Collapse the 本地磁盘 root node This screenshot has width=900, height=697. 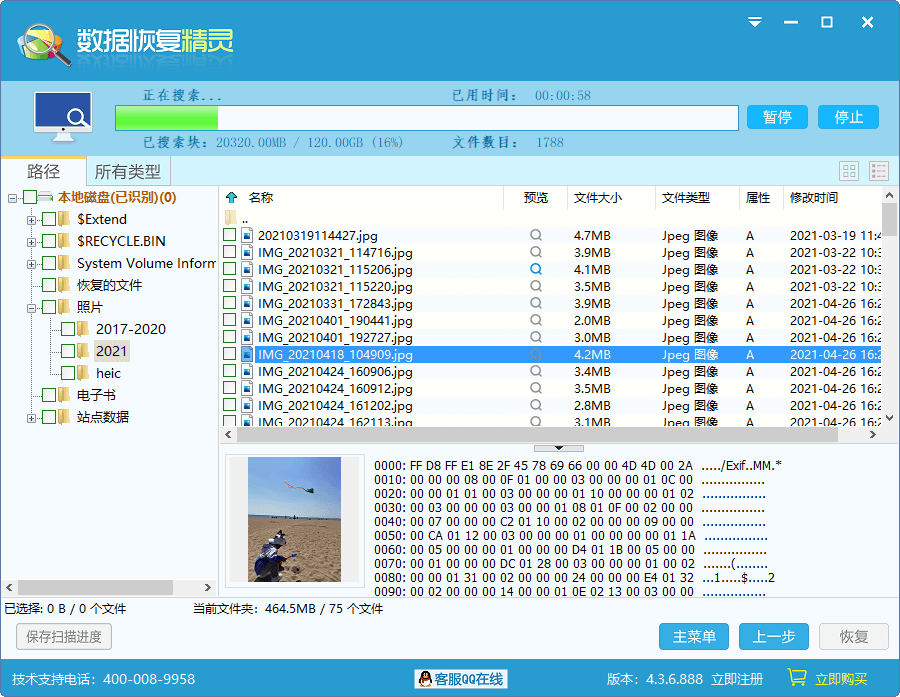coord(12,198)
